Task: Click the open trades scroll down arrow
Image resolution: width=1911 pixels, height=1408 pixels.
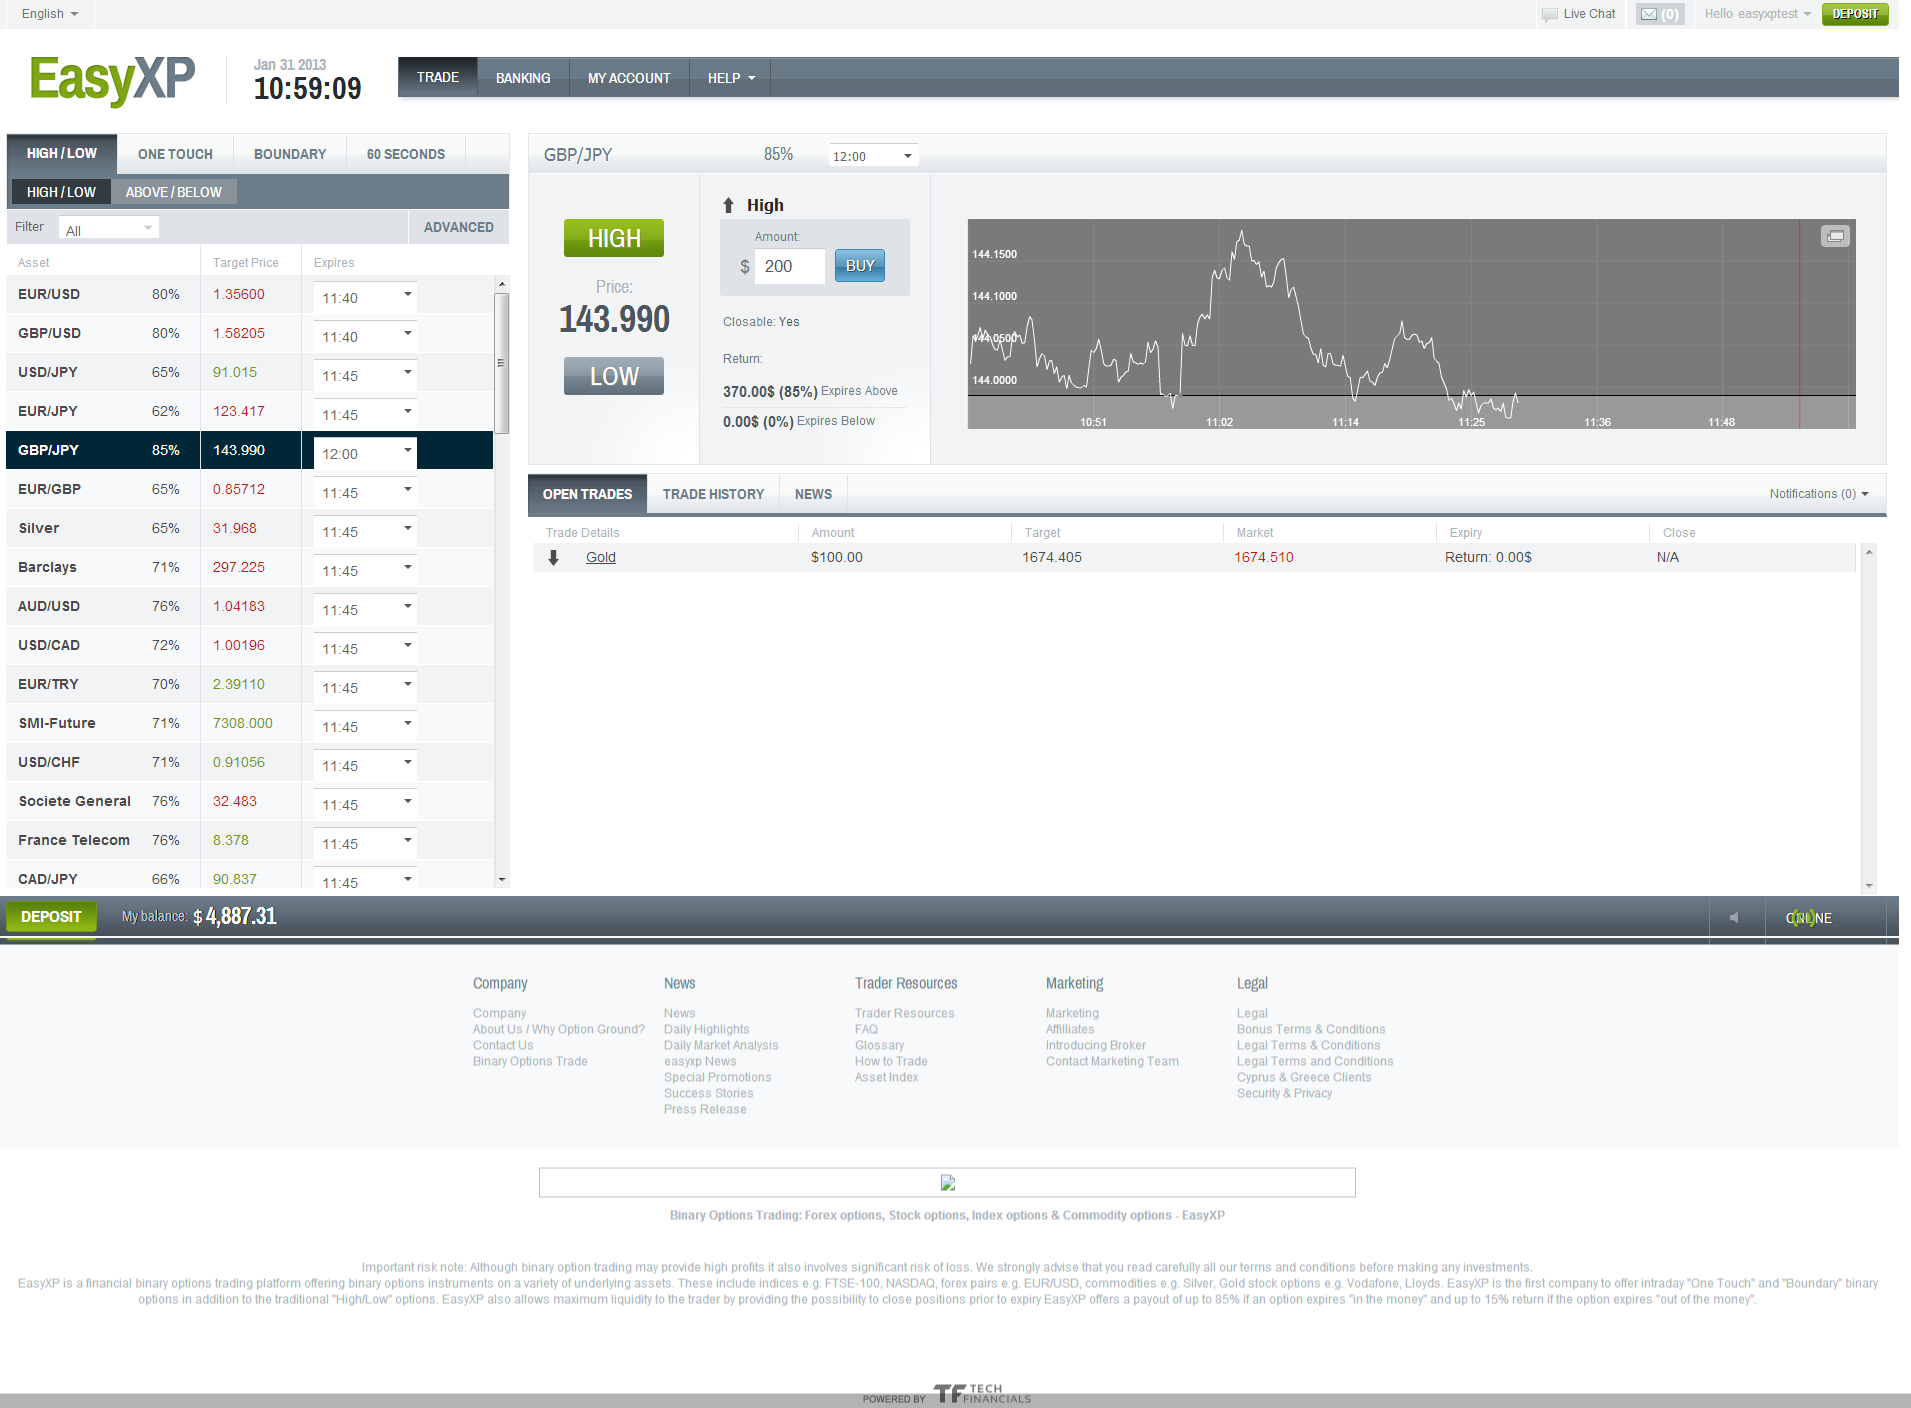Action: (x=1869, y=885)
